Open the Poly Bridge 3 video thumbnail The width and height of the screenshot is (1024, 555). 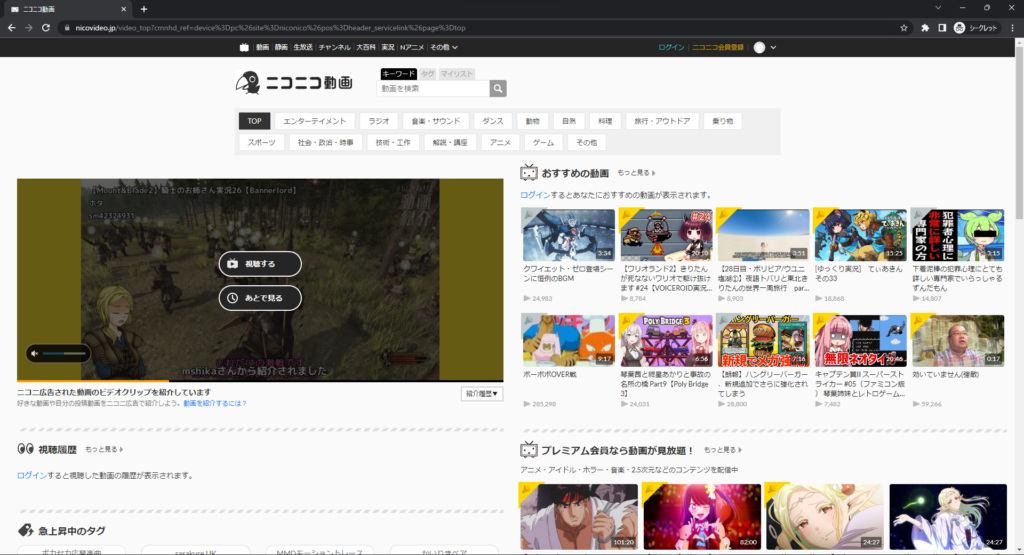665,341
